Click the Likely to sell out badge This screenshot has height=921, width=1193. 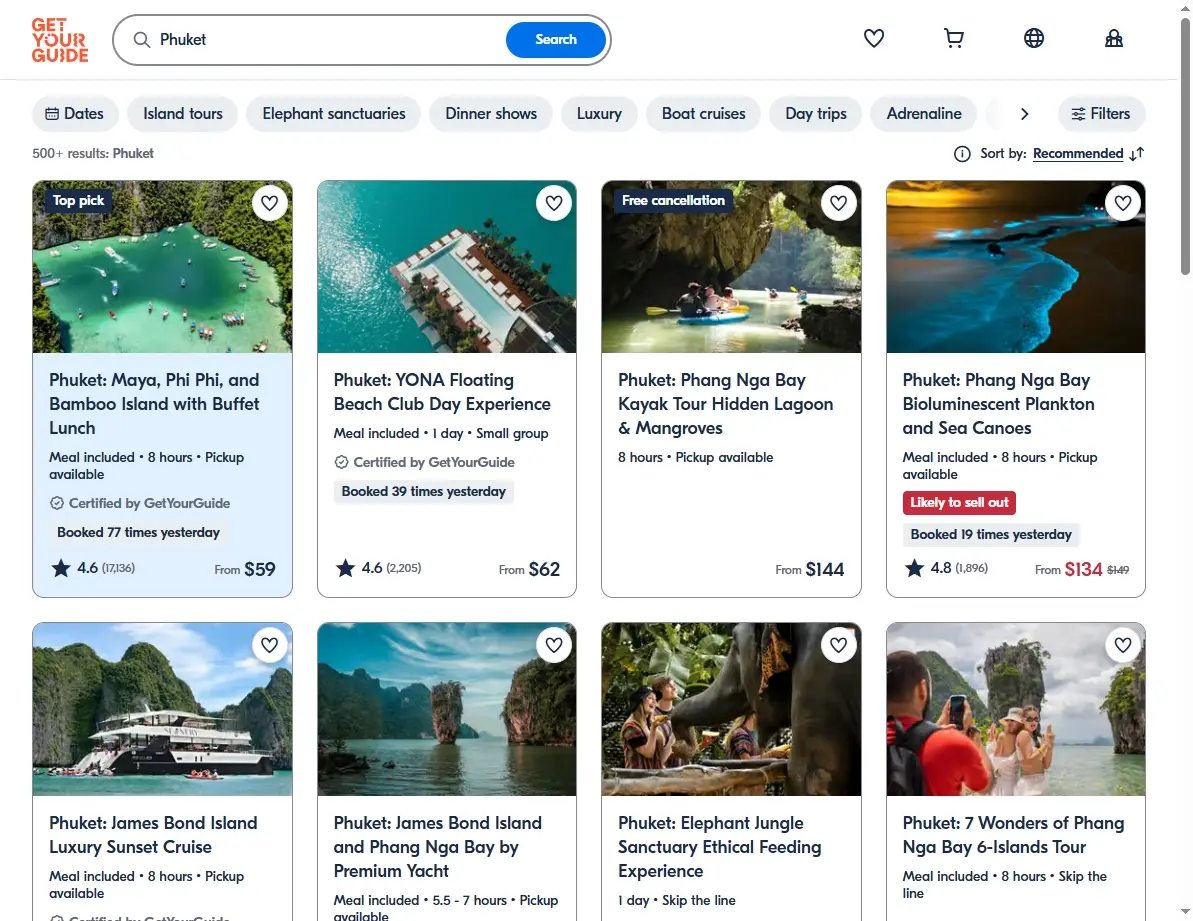click(x=959, y=503)
